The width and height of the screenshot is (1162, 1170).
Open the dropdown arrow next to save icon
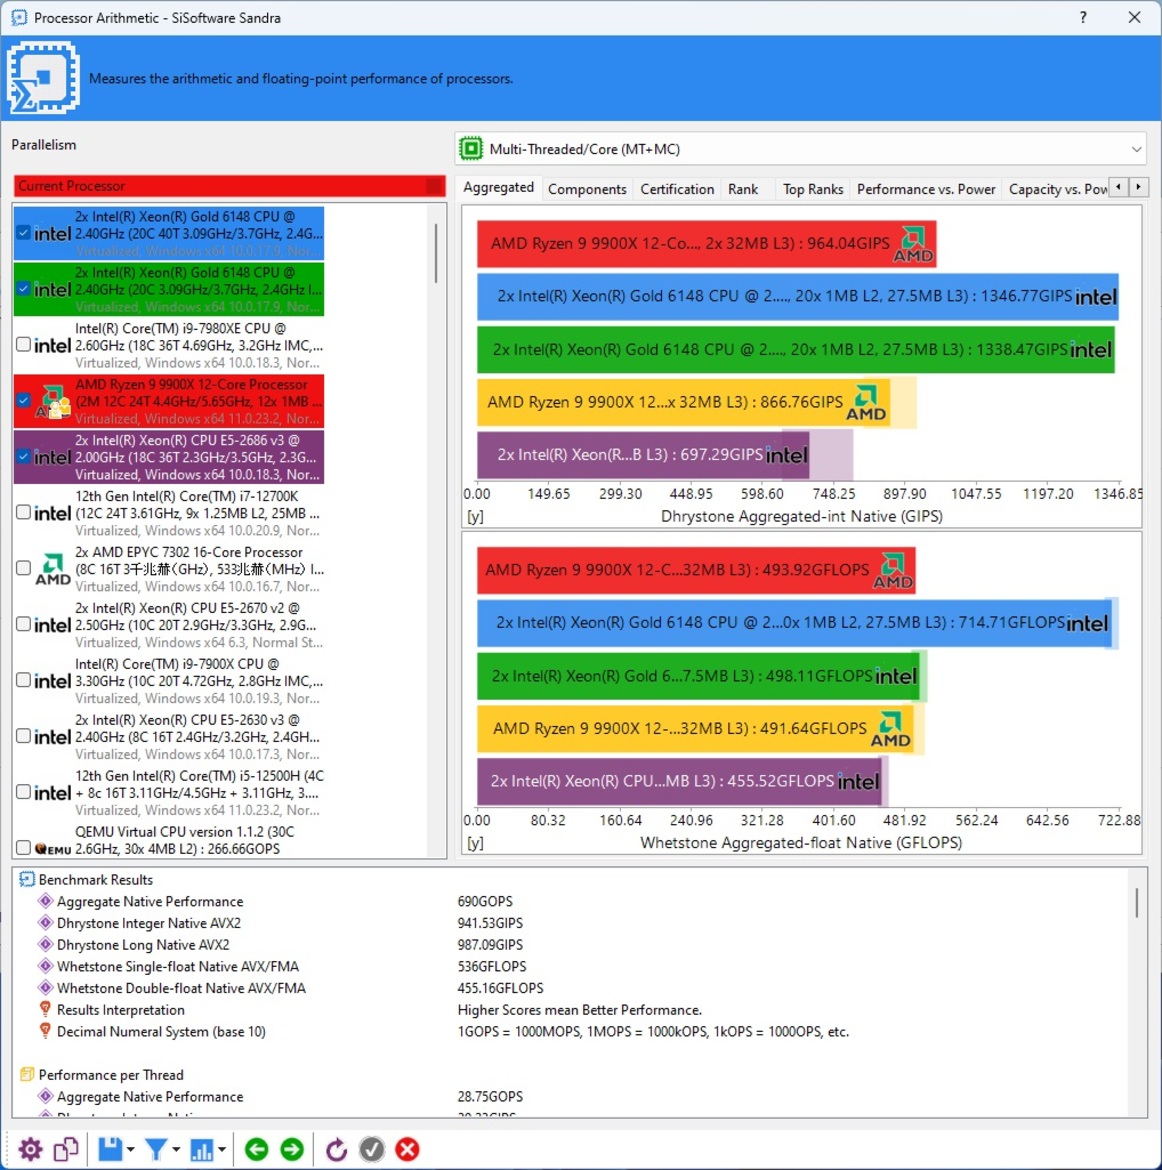tap(131, 1150)
